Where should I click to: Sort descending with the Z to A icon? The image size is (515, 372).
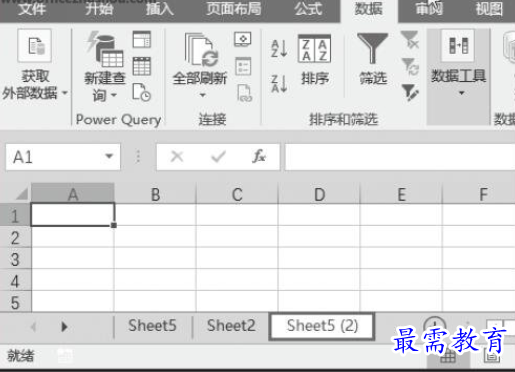click(279, 84)
